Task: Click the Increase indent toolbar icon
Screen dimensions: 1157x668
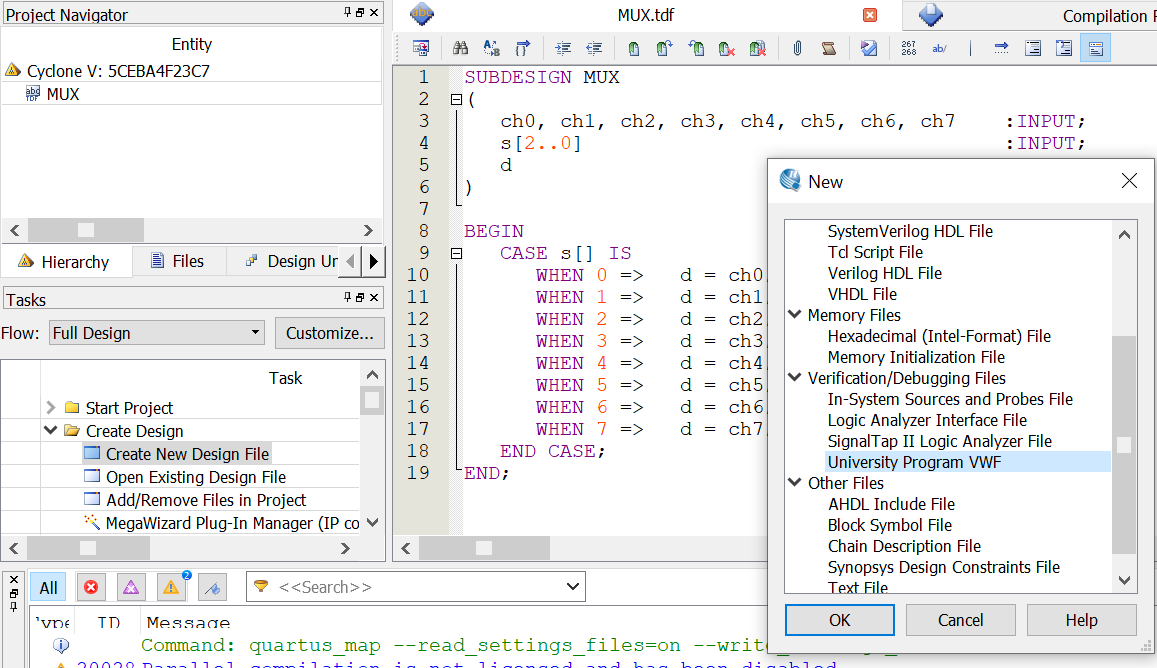Action: [x=563, y=49]
